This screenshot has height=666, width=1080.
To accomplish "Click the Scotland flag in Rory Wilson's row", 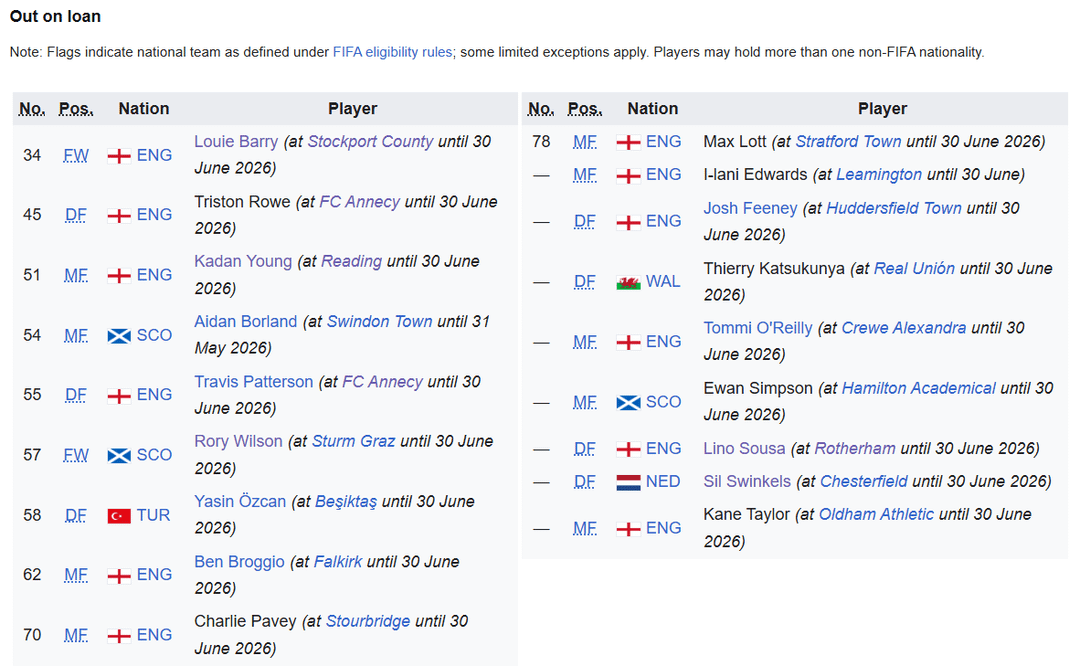I will [x=119, y=456].
